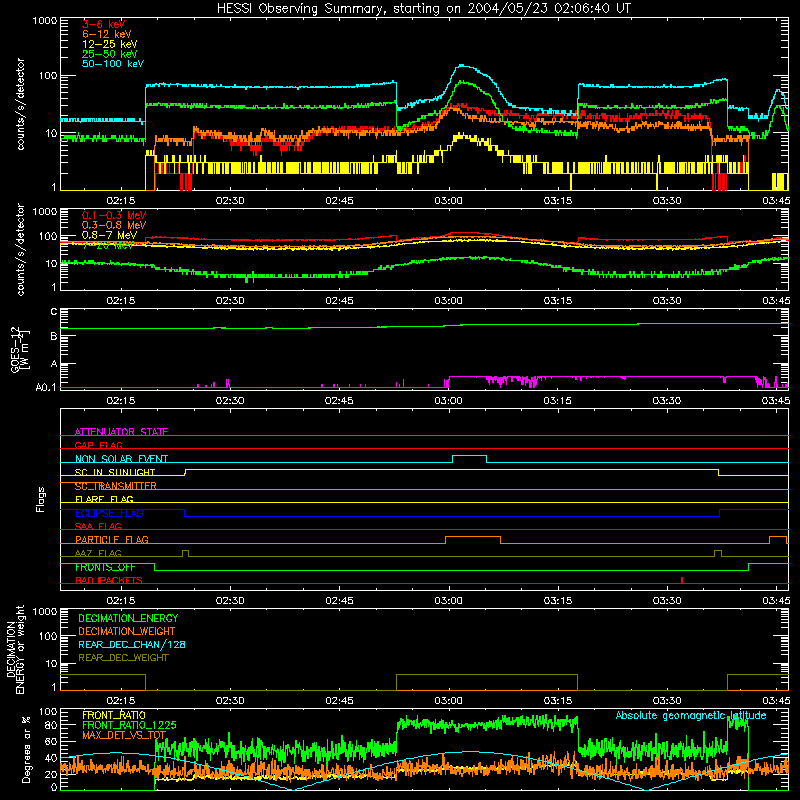Image resolution: width=800 pixels, height=800 pixels.
Task: Click the Degrees or % axis title
Action: pos(26,749)
